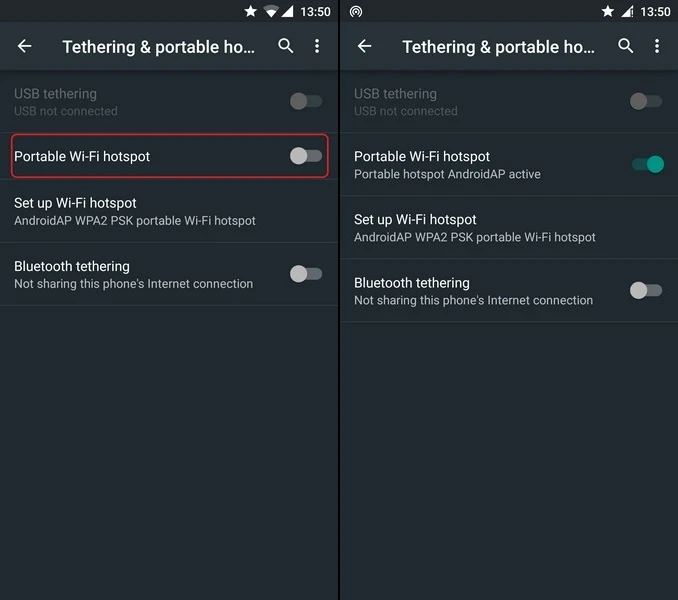This screenshot has height=600, width=678.
Task: Disable the active Portable Wi-Fi hotspot toggle
Action: coord(647,164)
